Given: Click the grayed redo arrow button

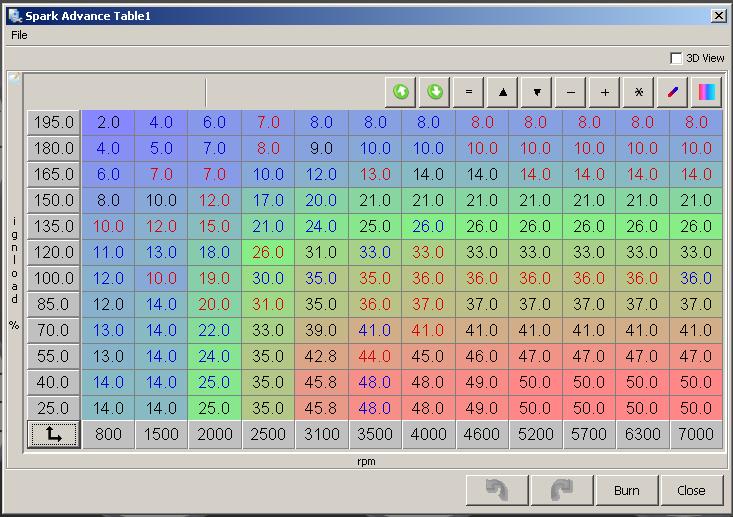Looking at the screenshot, I should coord(562,490).
